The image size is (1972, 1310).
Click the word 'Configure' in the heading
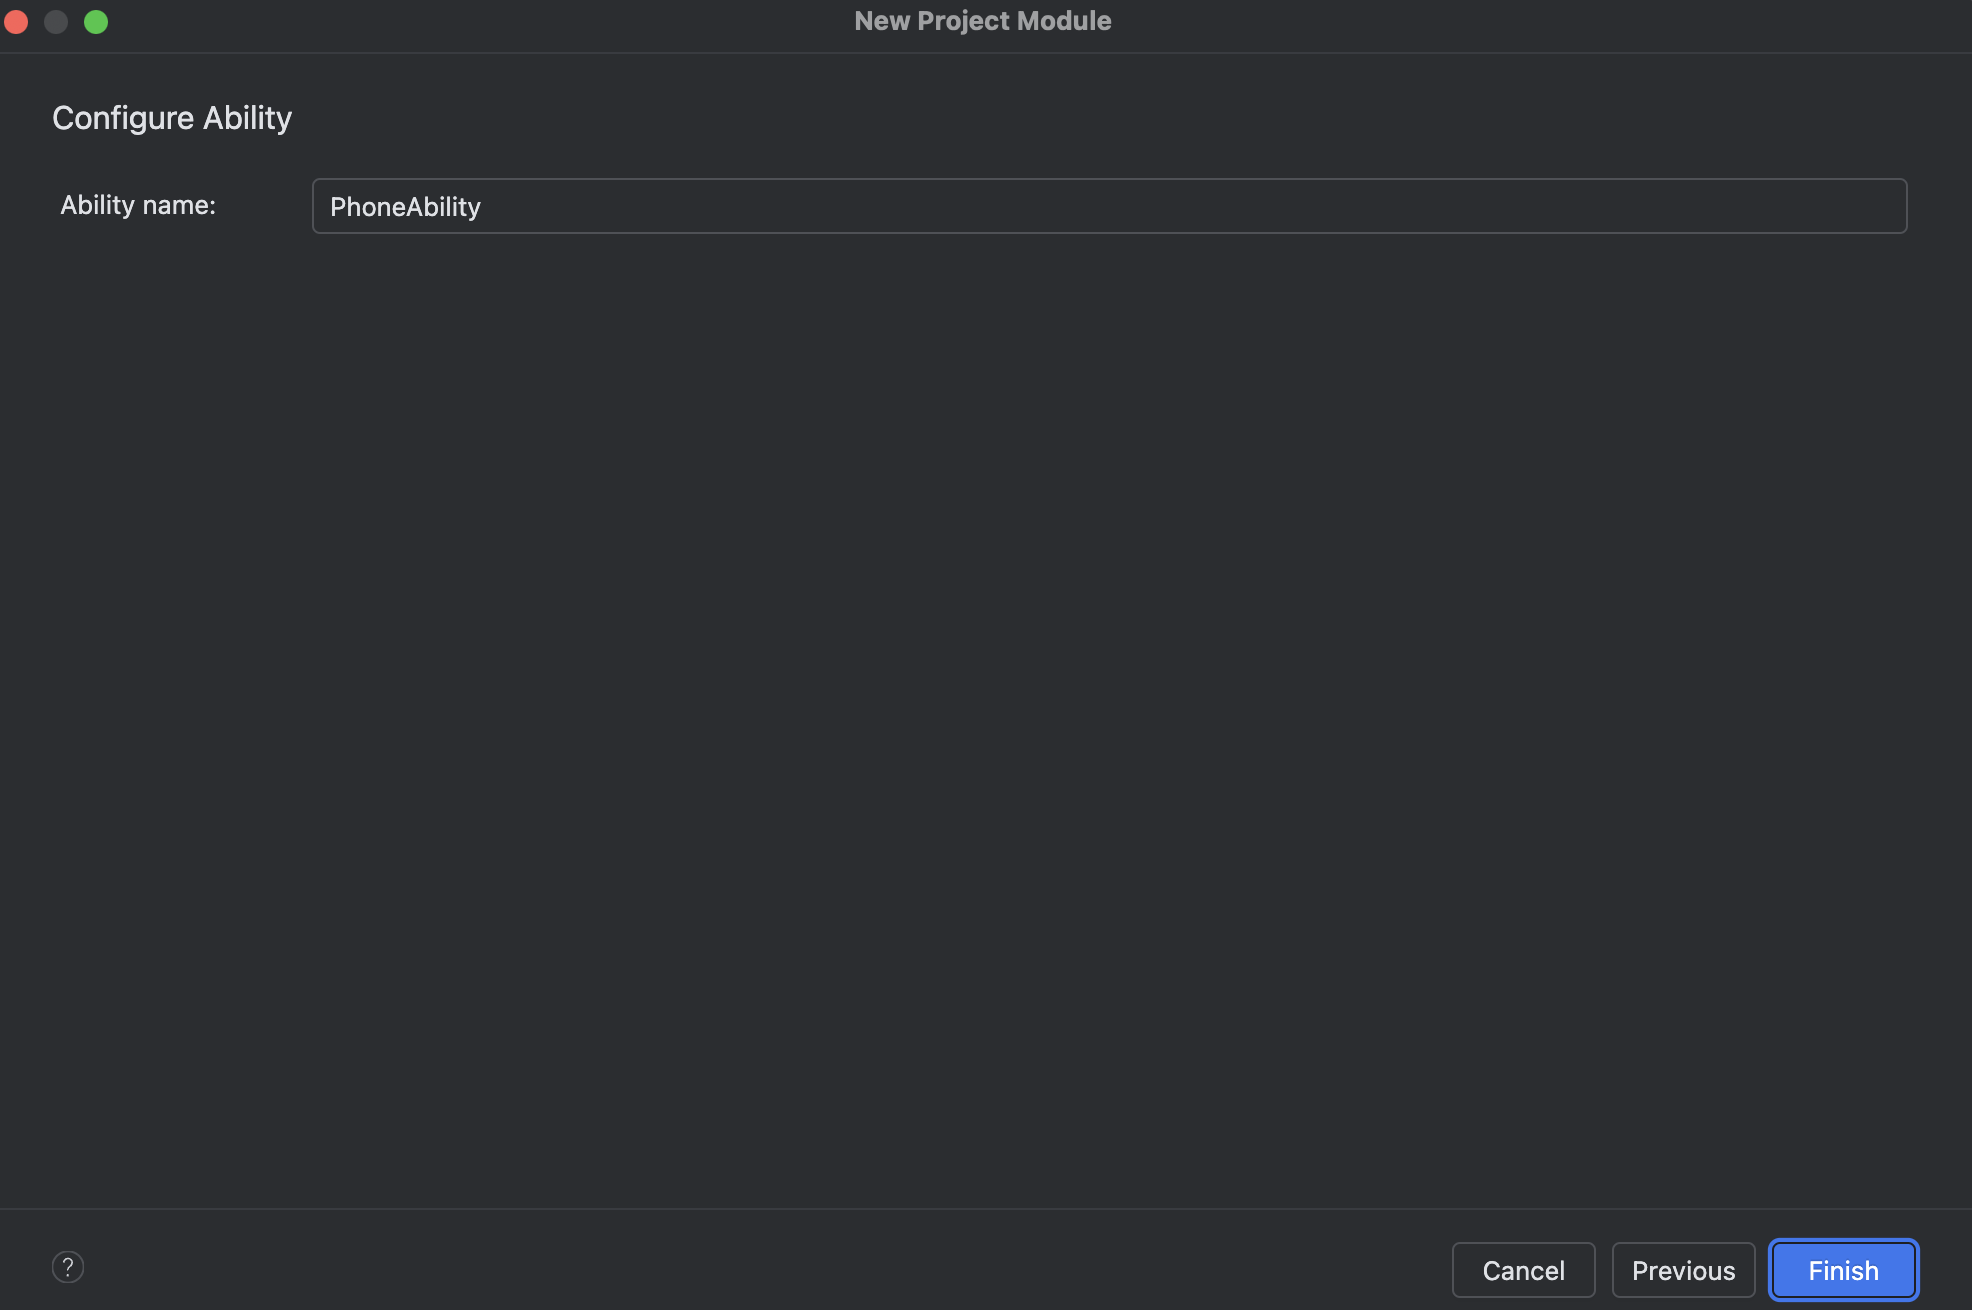[x=122, y=118]
